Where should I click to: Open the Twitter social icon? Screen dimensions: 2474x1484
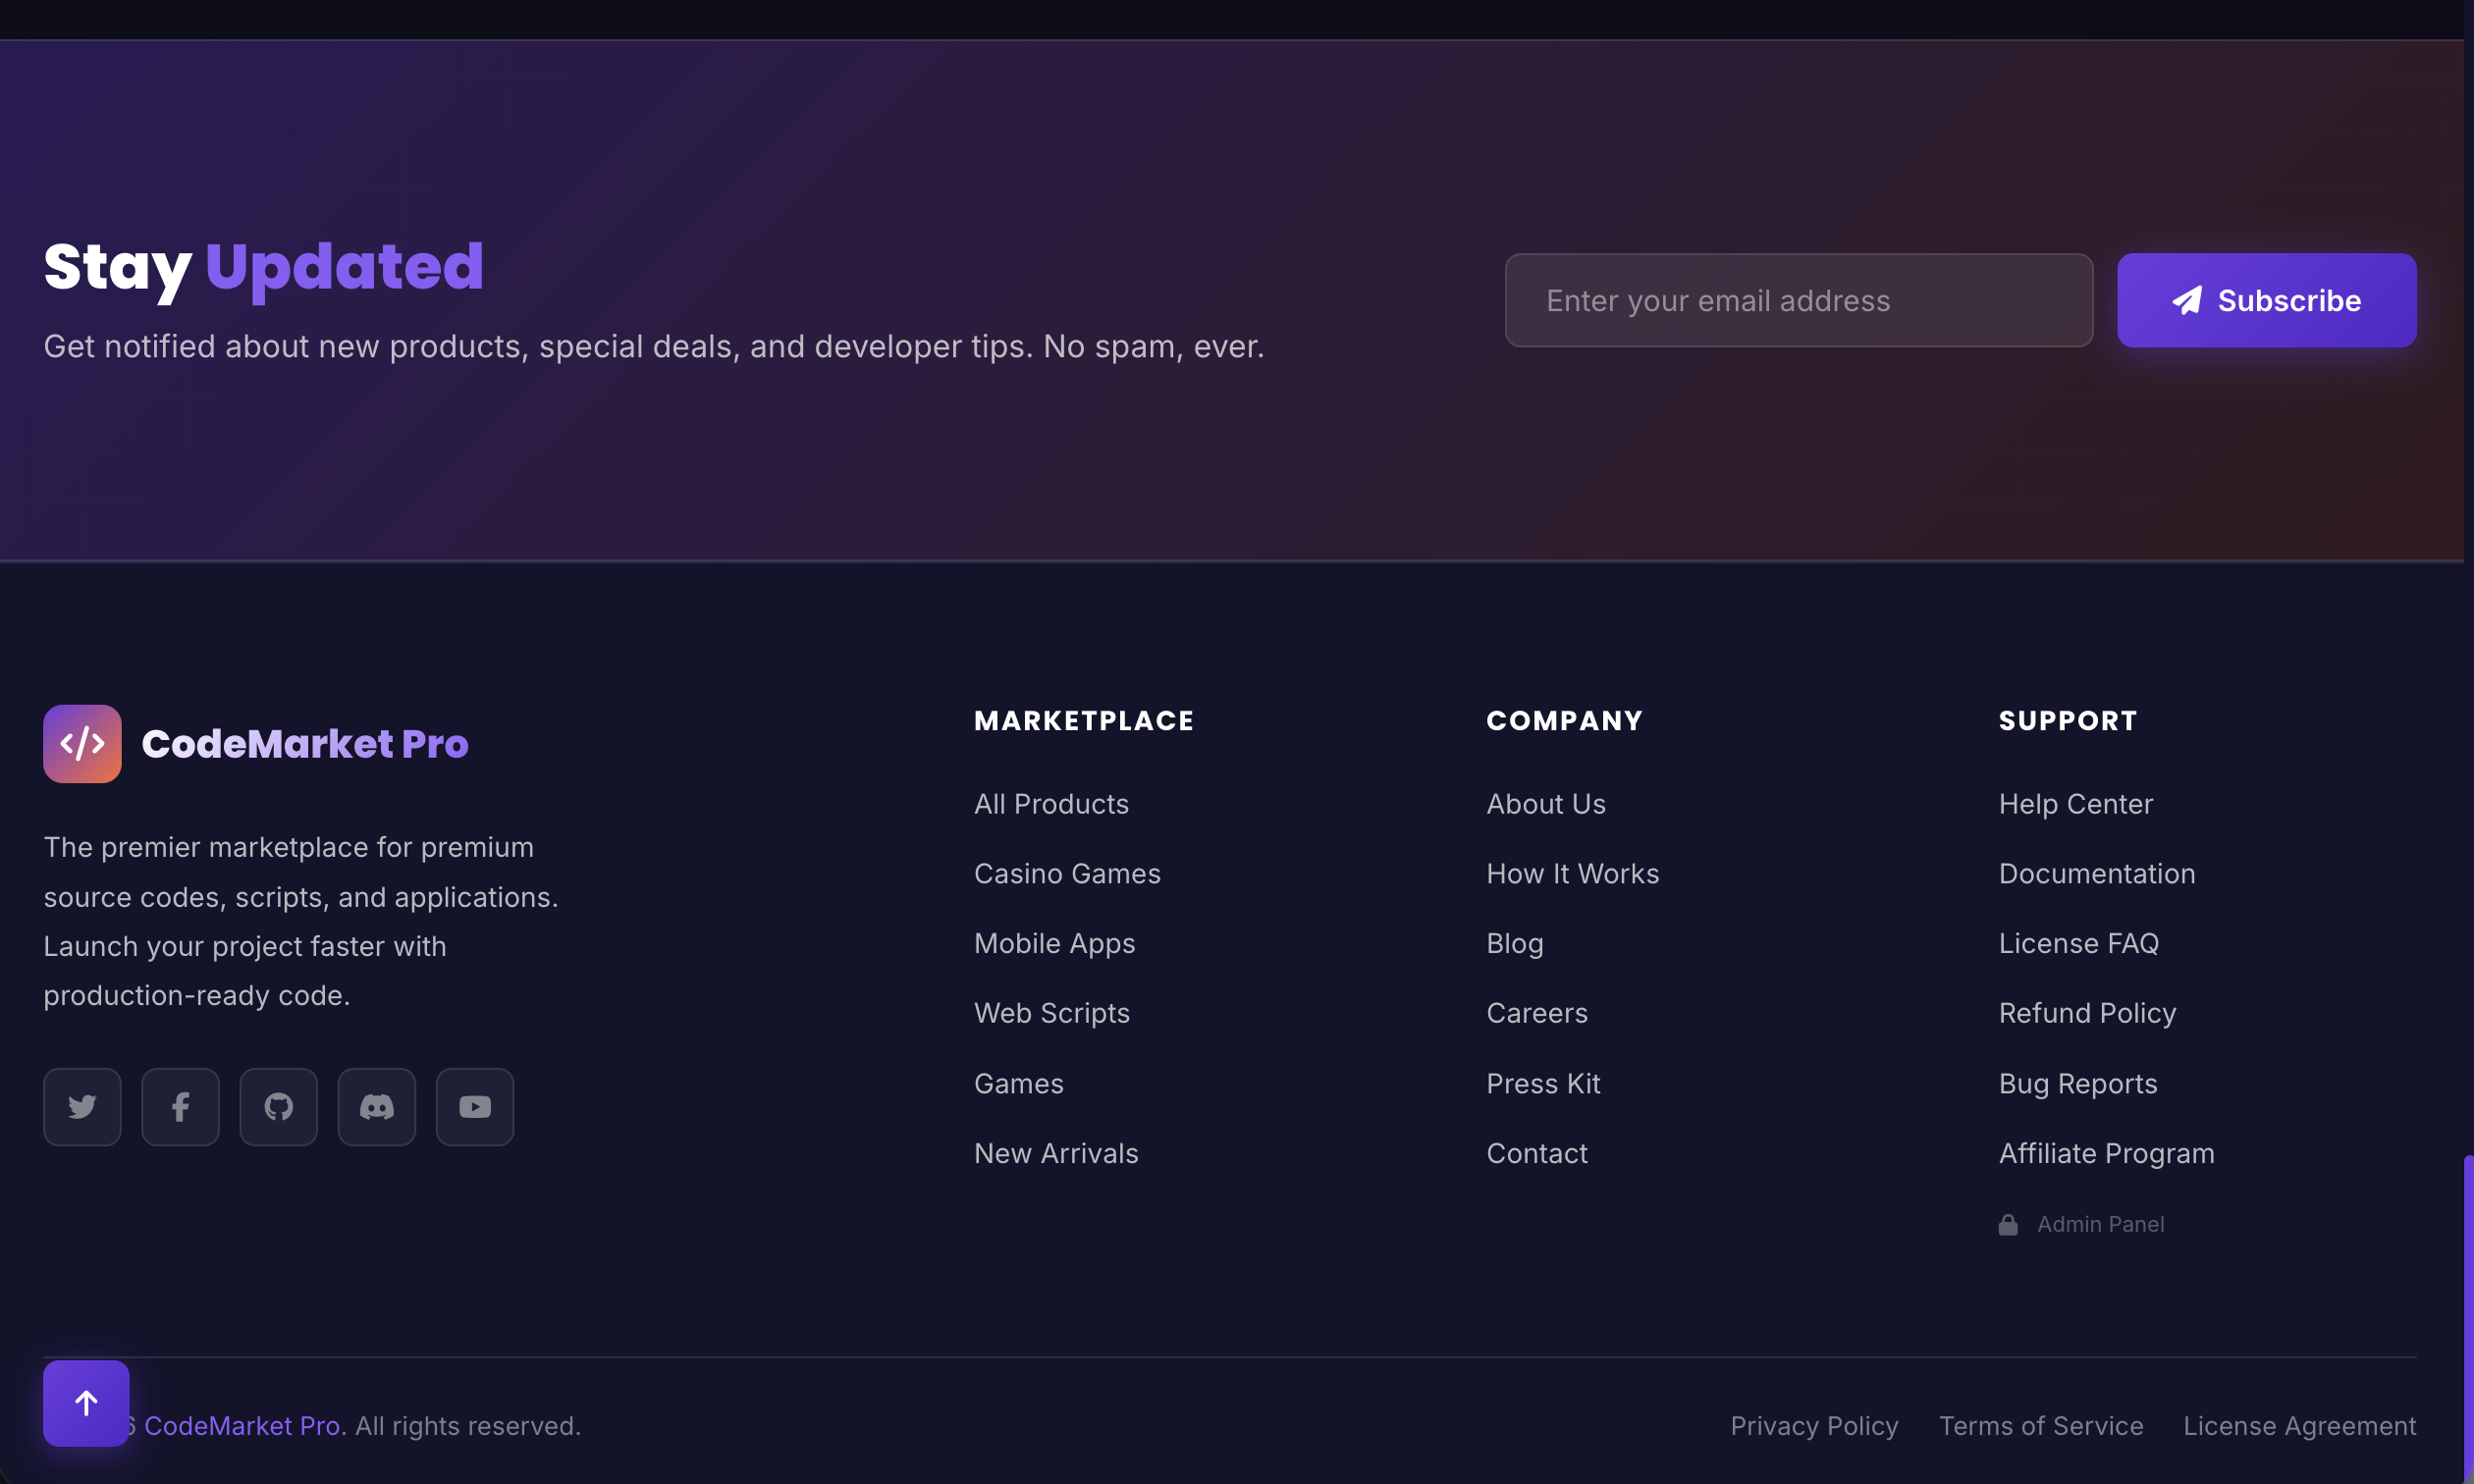pos(82,1106)
